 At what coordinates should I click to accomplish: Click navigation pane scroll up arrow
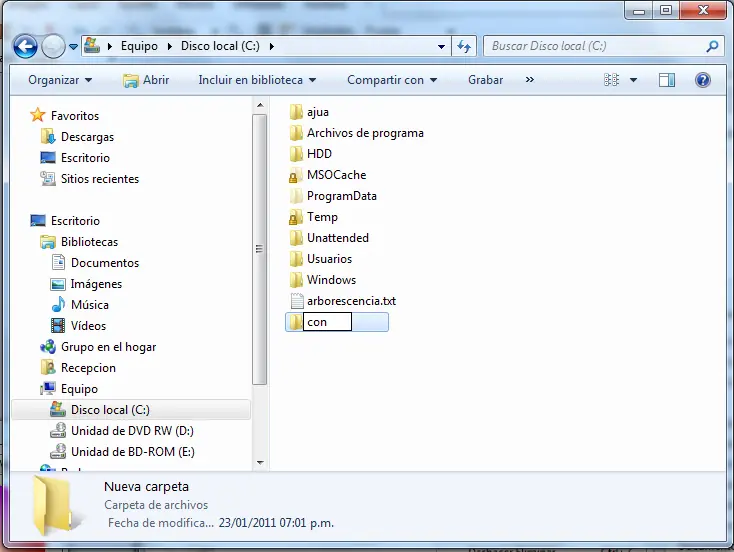tap(260, 105)
